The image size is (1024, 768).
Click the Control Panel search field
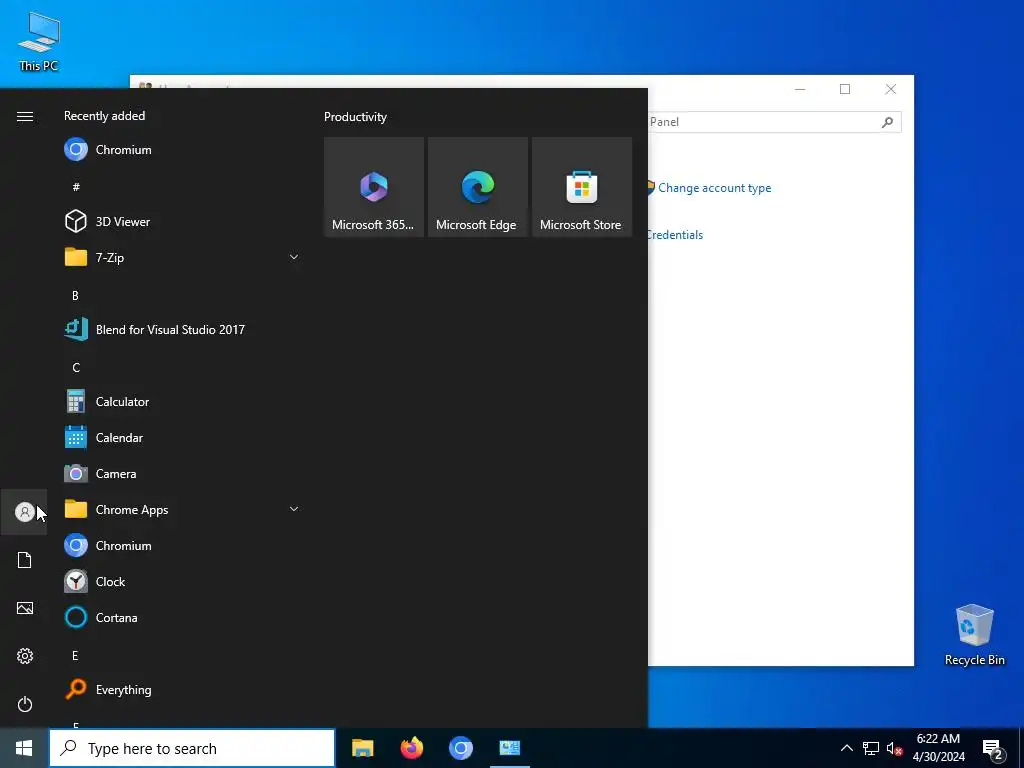click(761, 122)
